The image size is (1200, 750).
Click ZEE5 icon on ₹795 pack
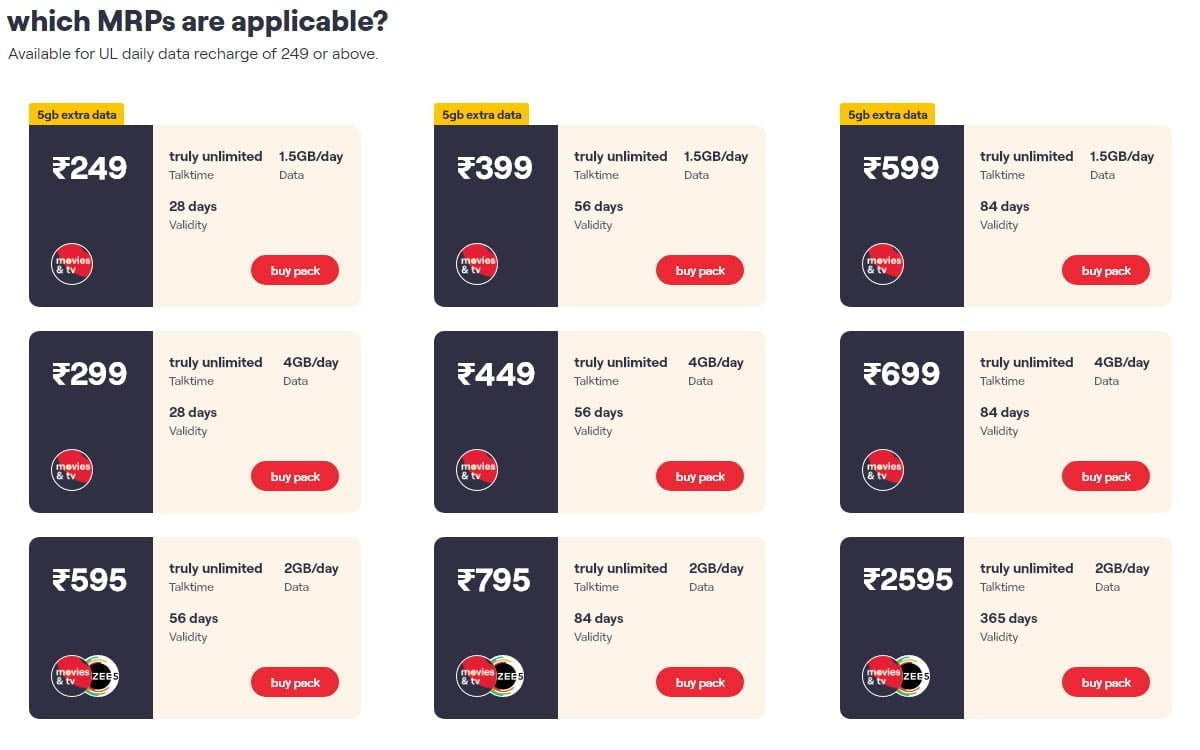click(x=508, y=676)
